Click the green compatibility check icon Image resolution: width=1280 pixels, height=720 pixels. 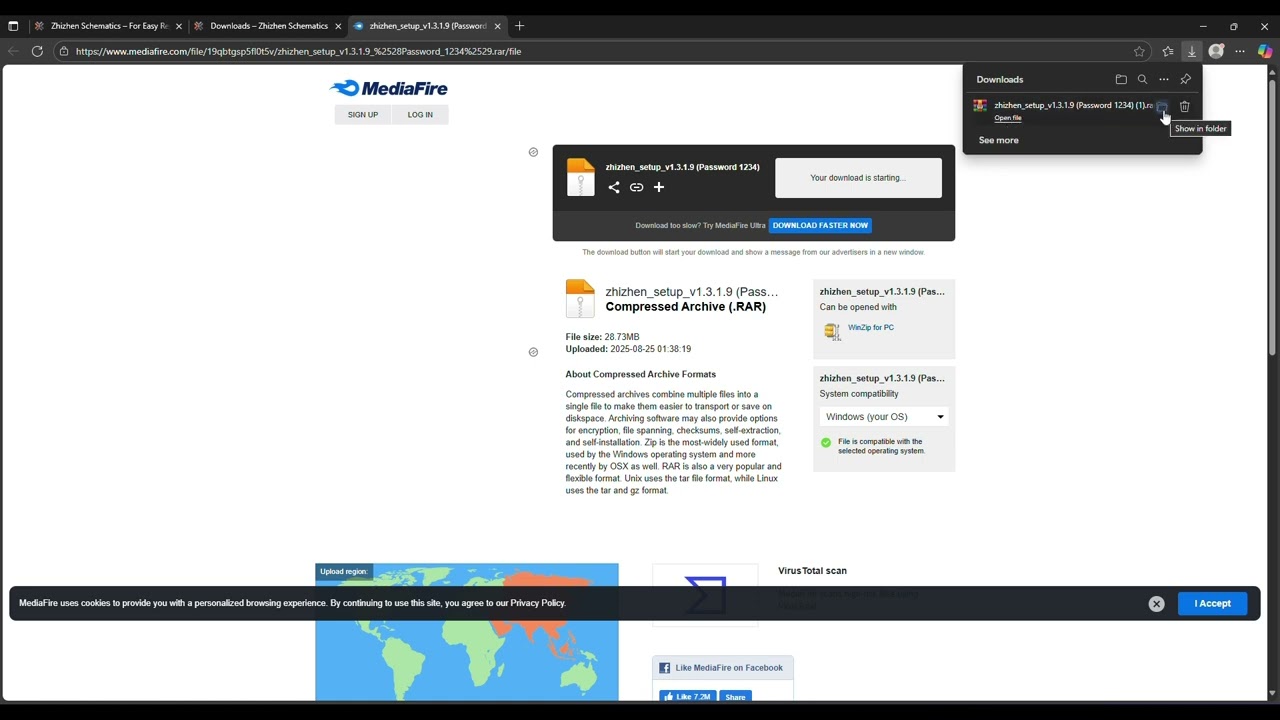pos(826,442)
